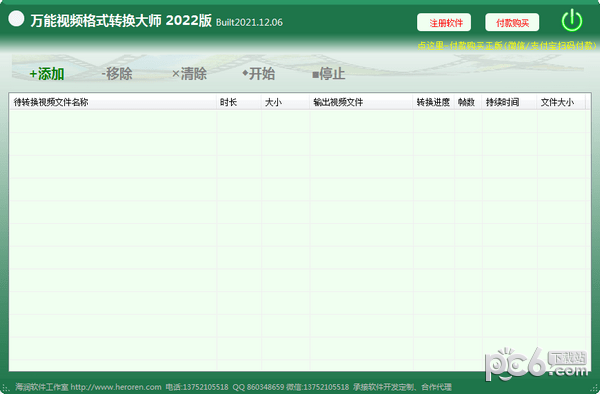The width and height of the screenshot is (600, 394).
Task: Click the 付款购买 purchase button
Action: tap(512, 23)
